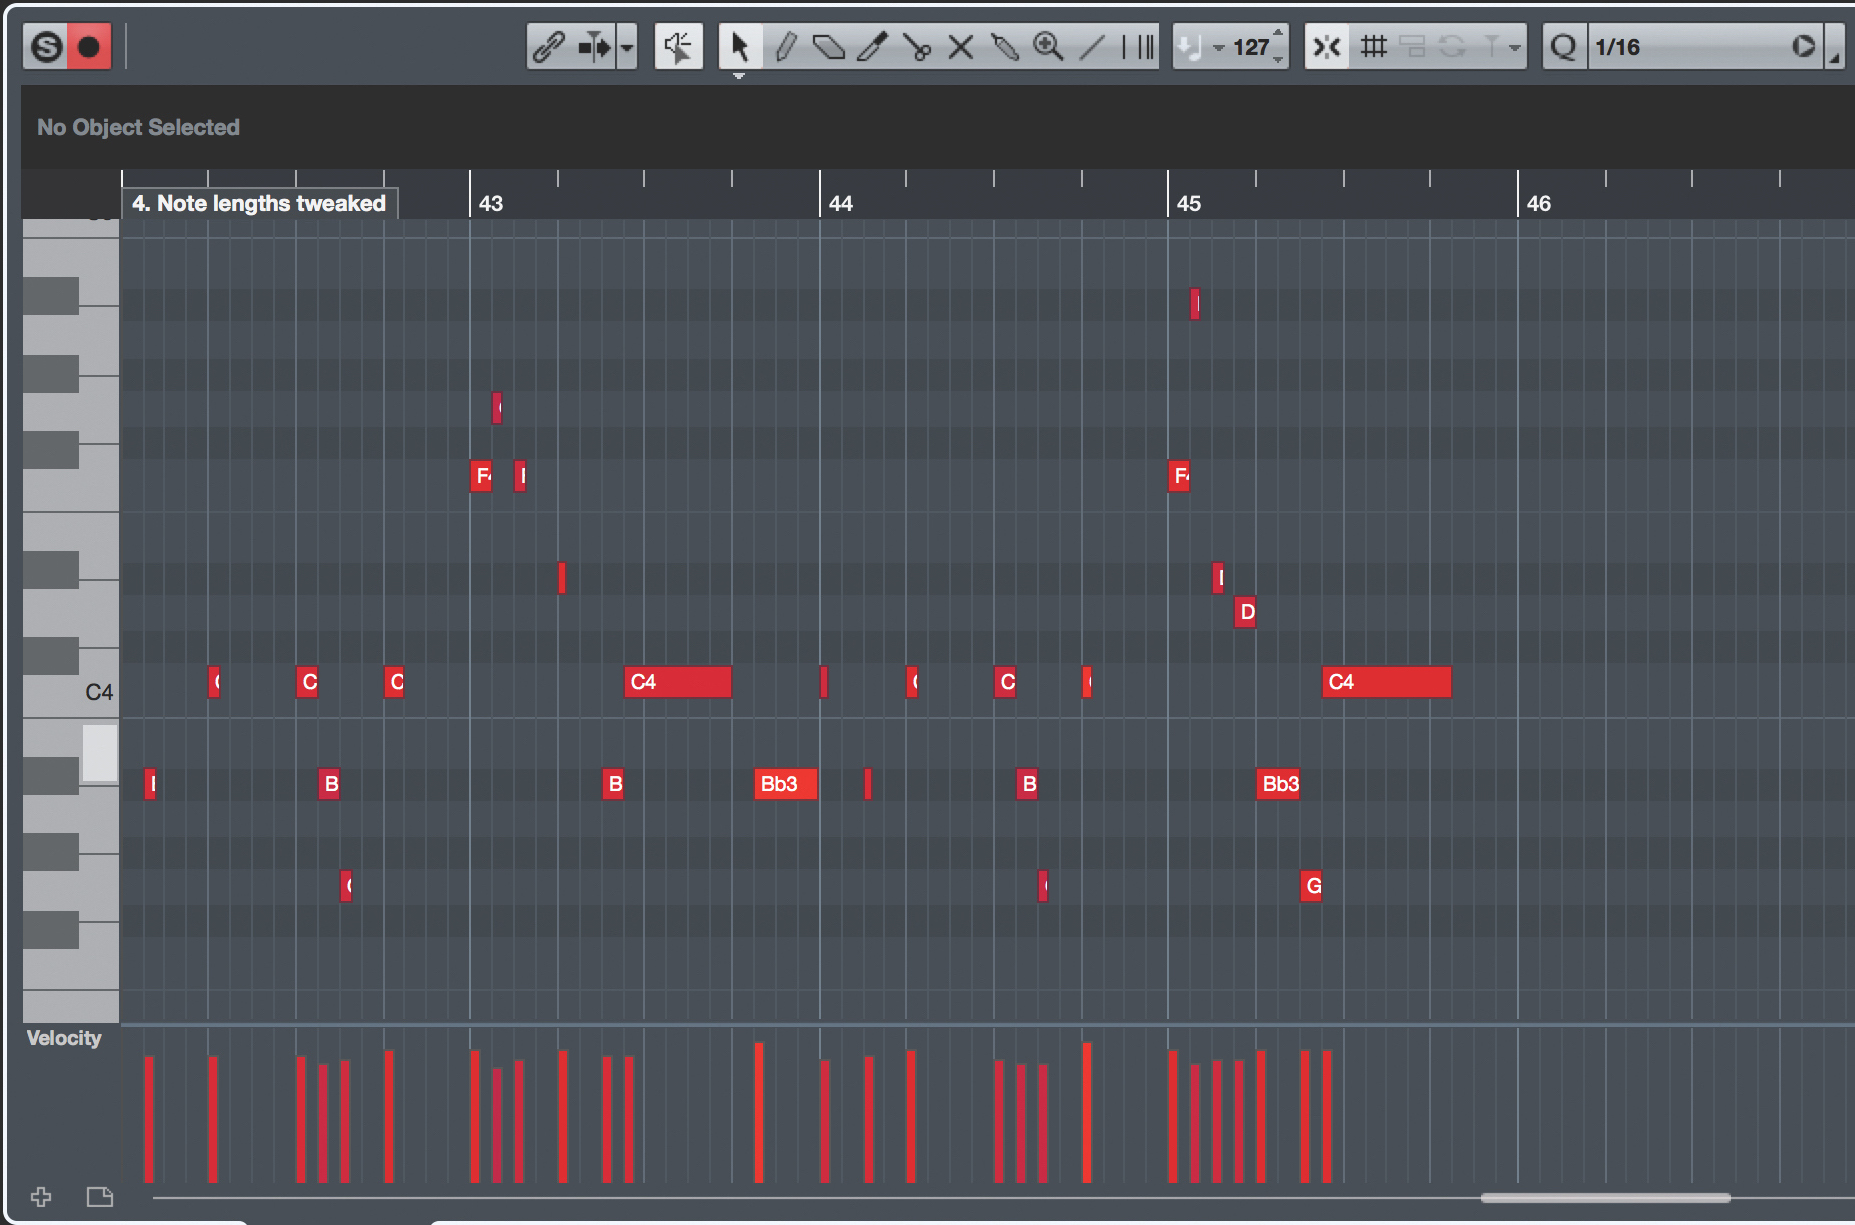Click bar 43 on the ruler
Screen dimensions: 1855x1225
pos(490,203)
